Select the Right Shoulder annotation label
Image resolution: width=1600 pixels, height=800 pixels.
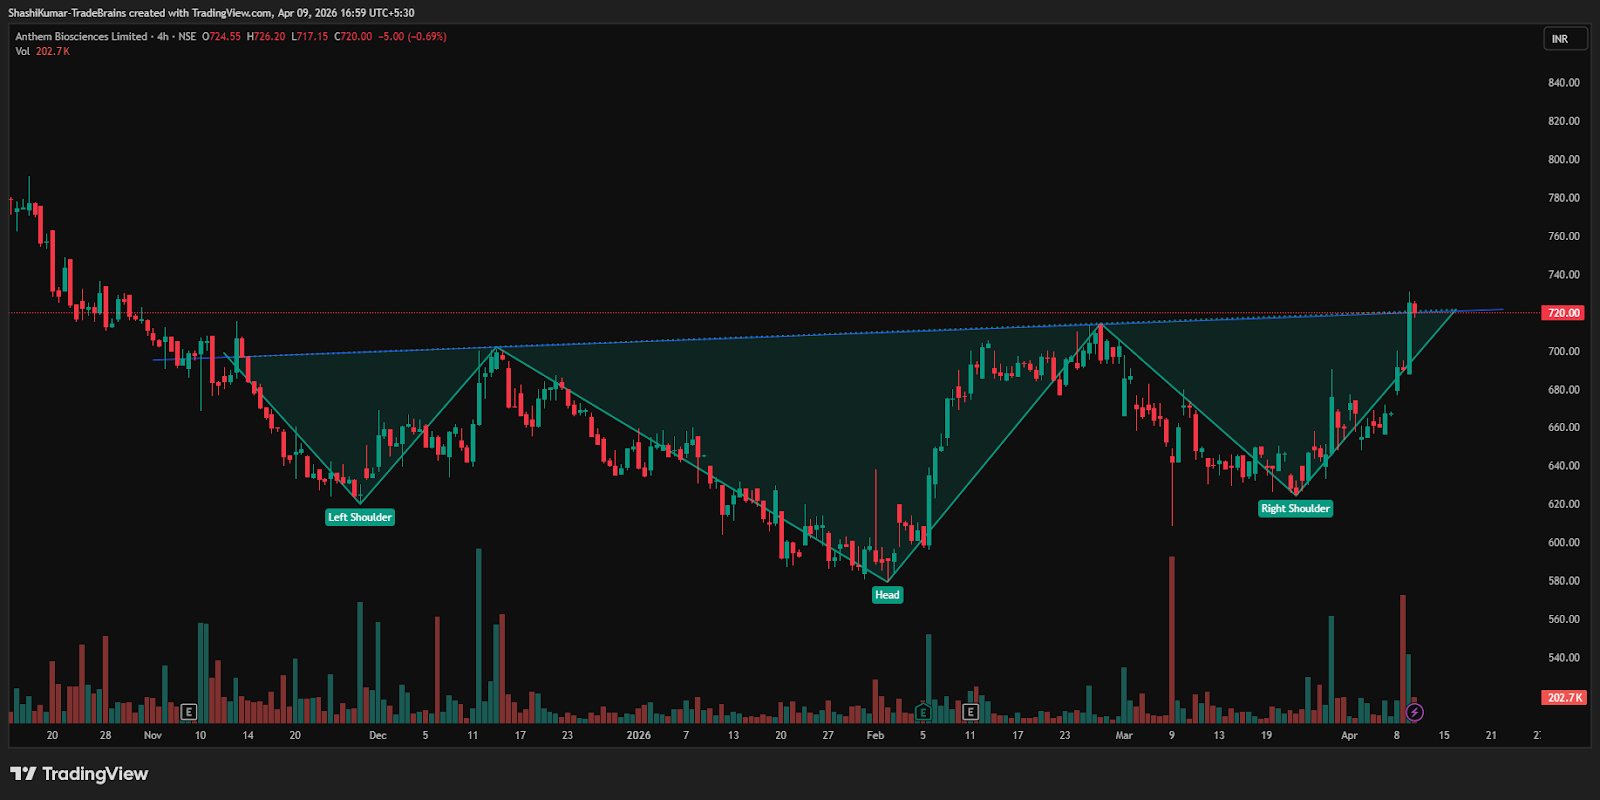(x=1295, y=509)
